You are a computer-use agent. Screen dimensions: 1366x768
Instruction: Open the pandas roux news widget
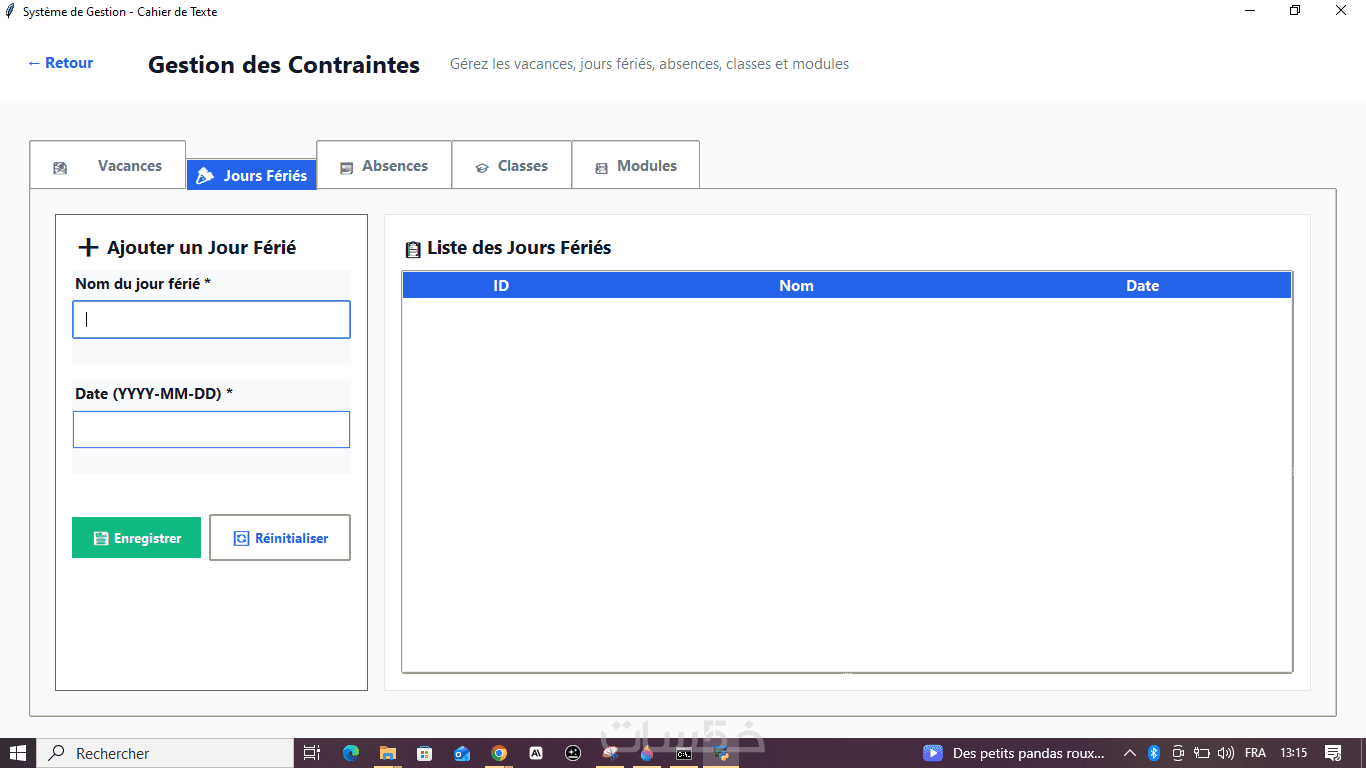(1014, 753)
